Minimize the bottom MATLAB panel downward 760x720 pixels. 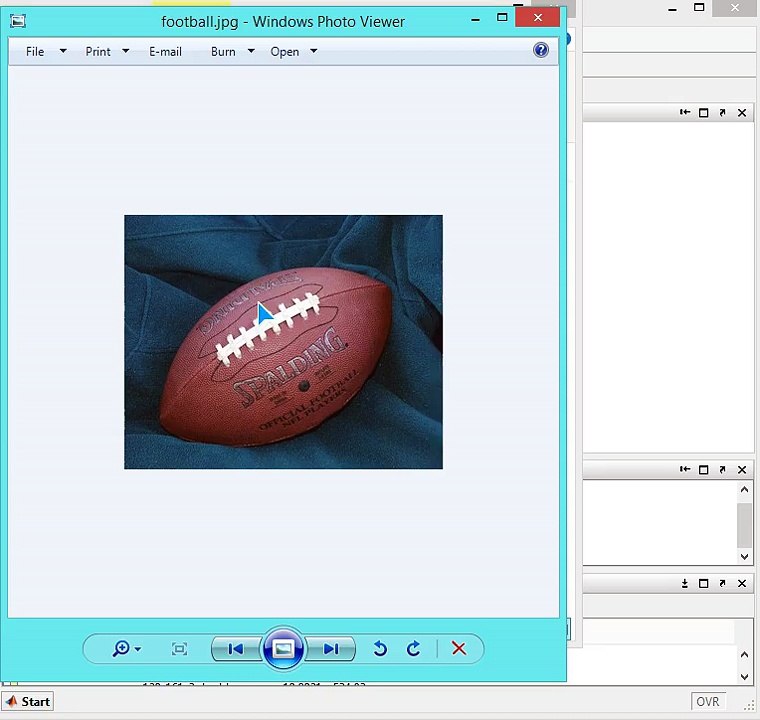coord(685,583)
